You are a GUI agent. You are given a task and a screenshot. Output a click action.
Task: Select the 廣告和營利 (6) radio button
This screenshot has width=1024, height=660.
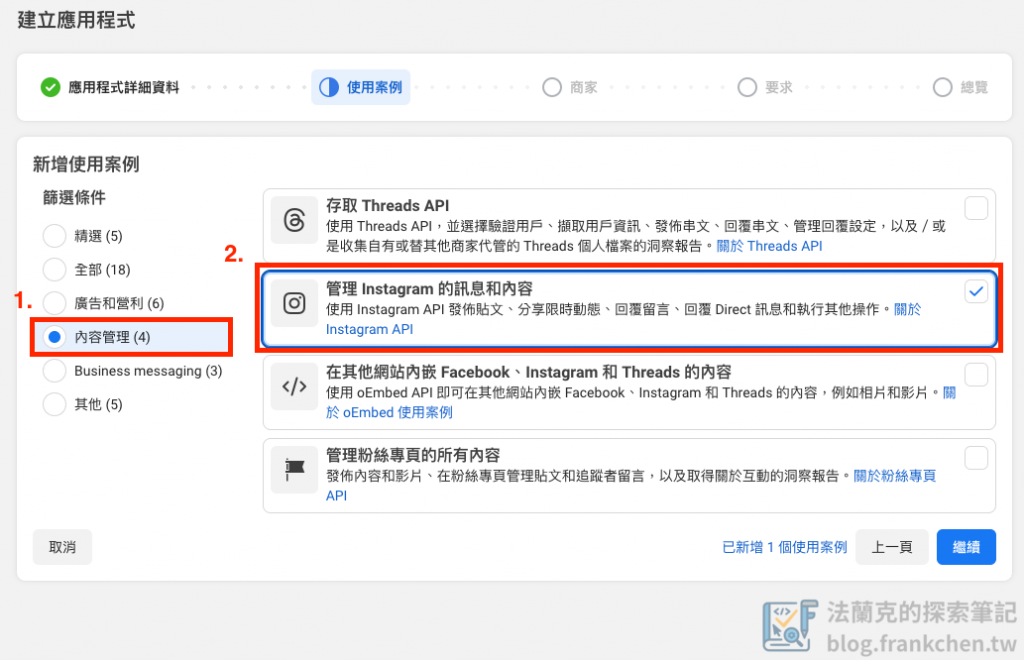[54, 303]
